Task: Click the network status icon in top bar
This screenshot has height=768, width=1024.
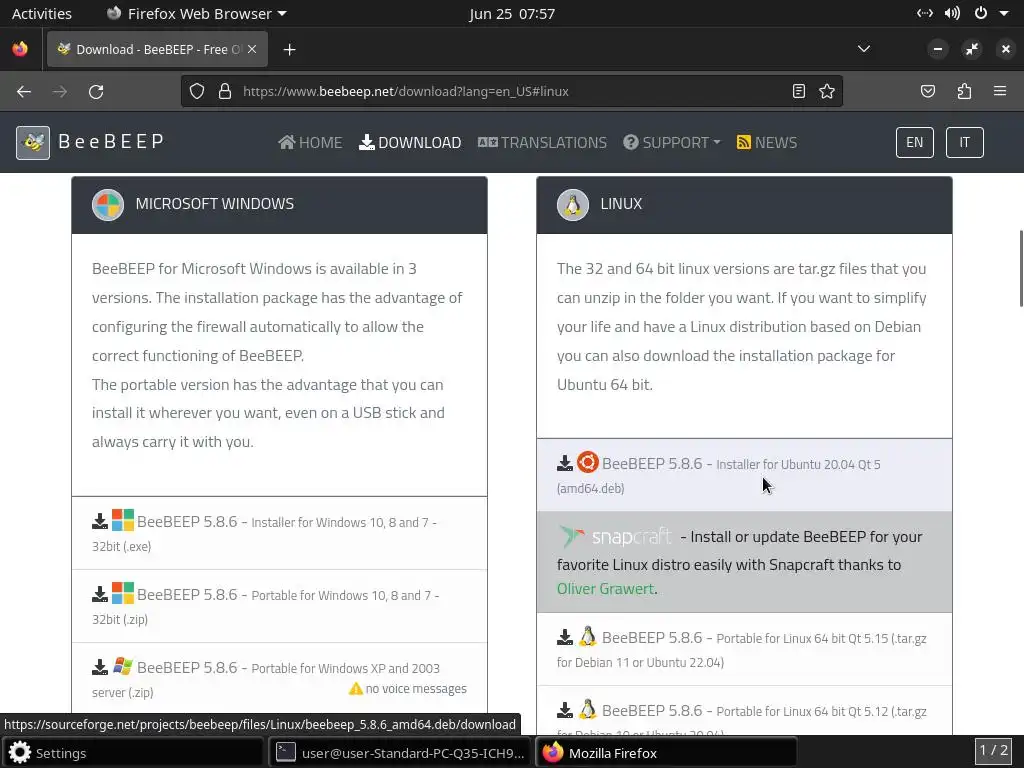Action: pos(925,13)
